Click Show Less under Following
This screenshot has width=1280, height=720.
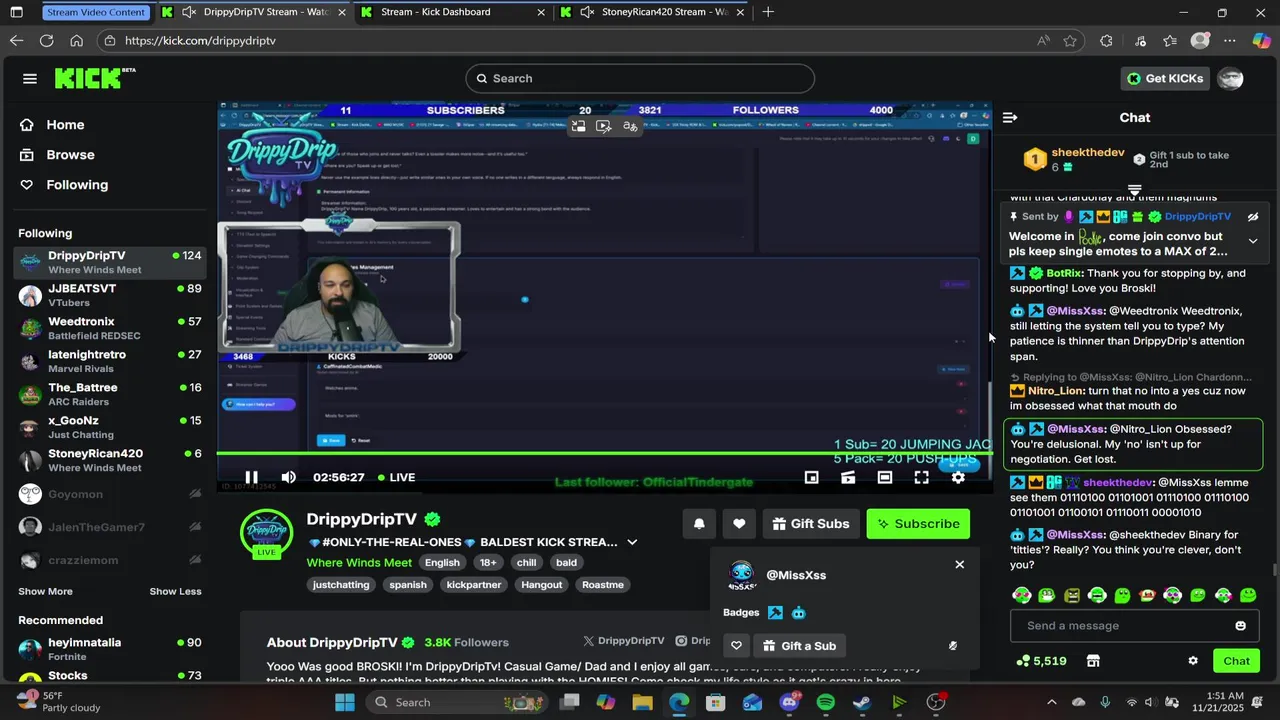click(175, 591)
